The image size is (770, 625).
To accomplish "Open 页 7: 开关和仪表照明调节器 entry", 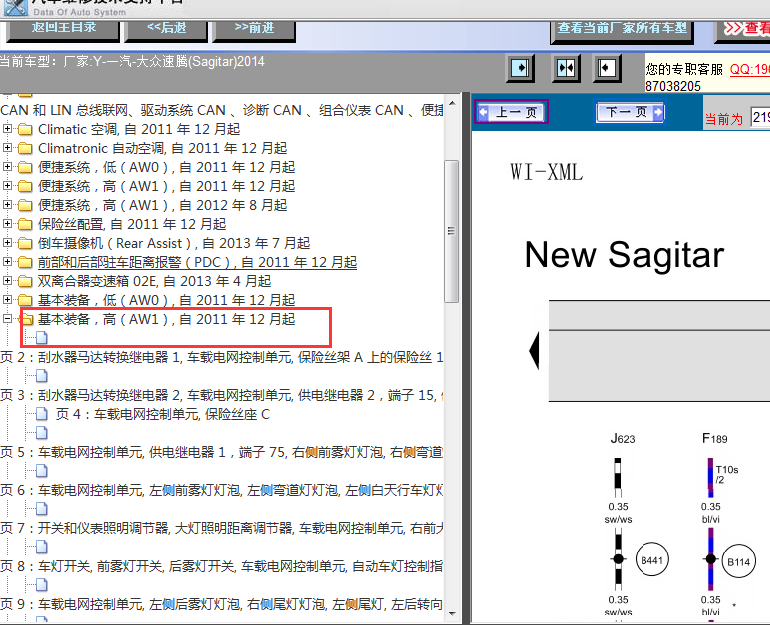I will (x=221, y=528).
